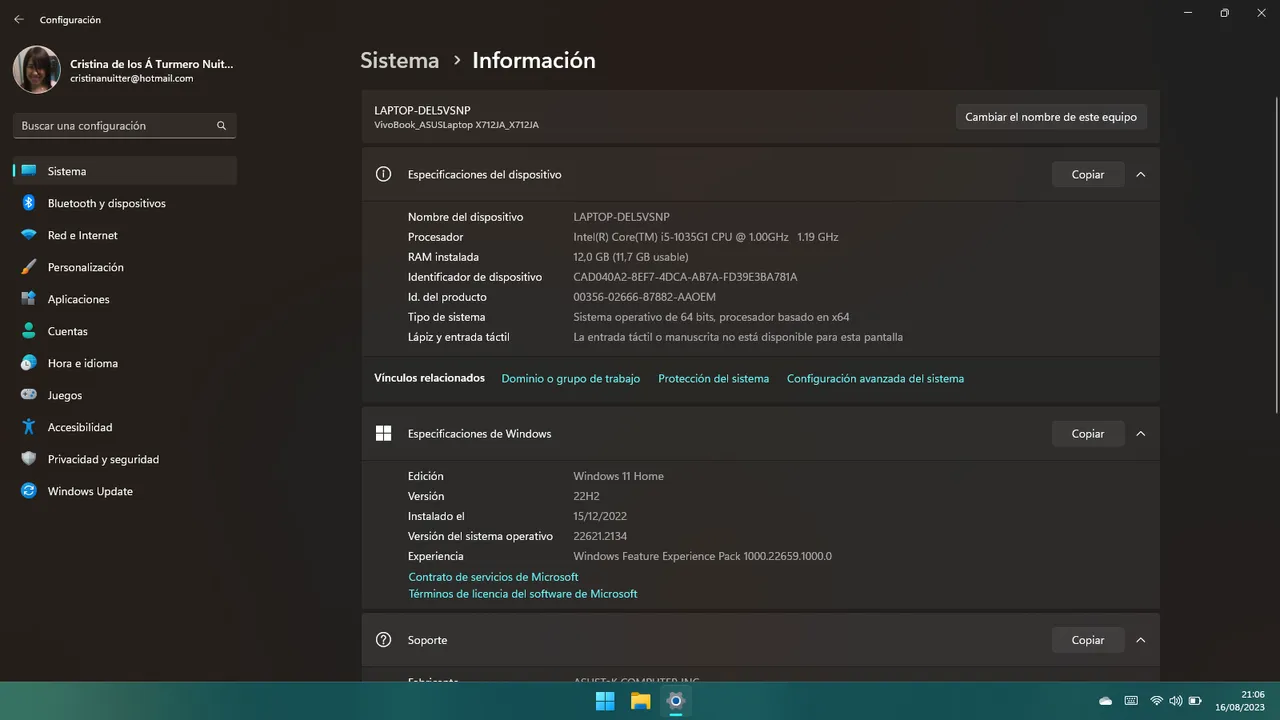This screenshot has width=1280, height=720.
Task: Open Contrato de servicios de Microsoft
Action: 493,577
